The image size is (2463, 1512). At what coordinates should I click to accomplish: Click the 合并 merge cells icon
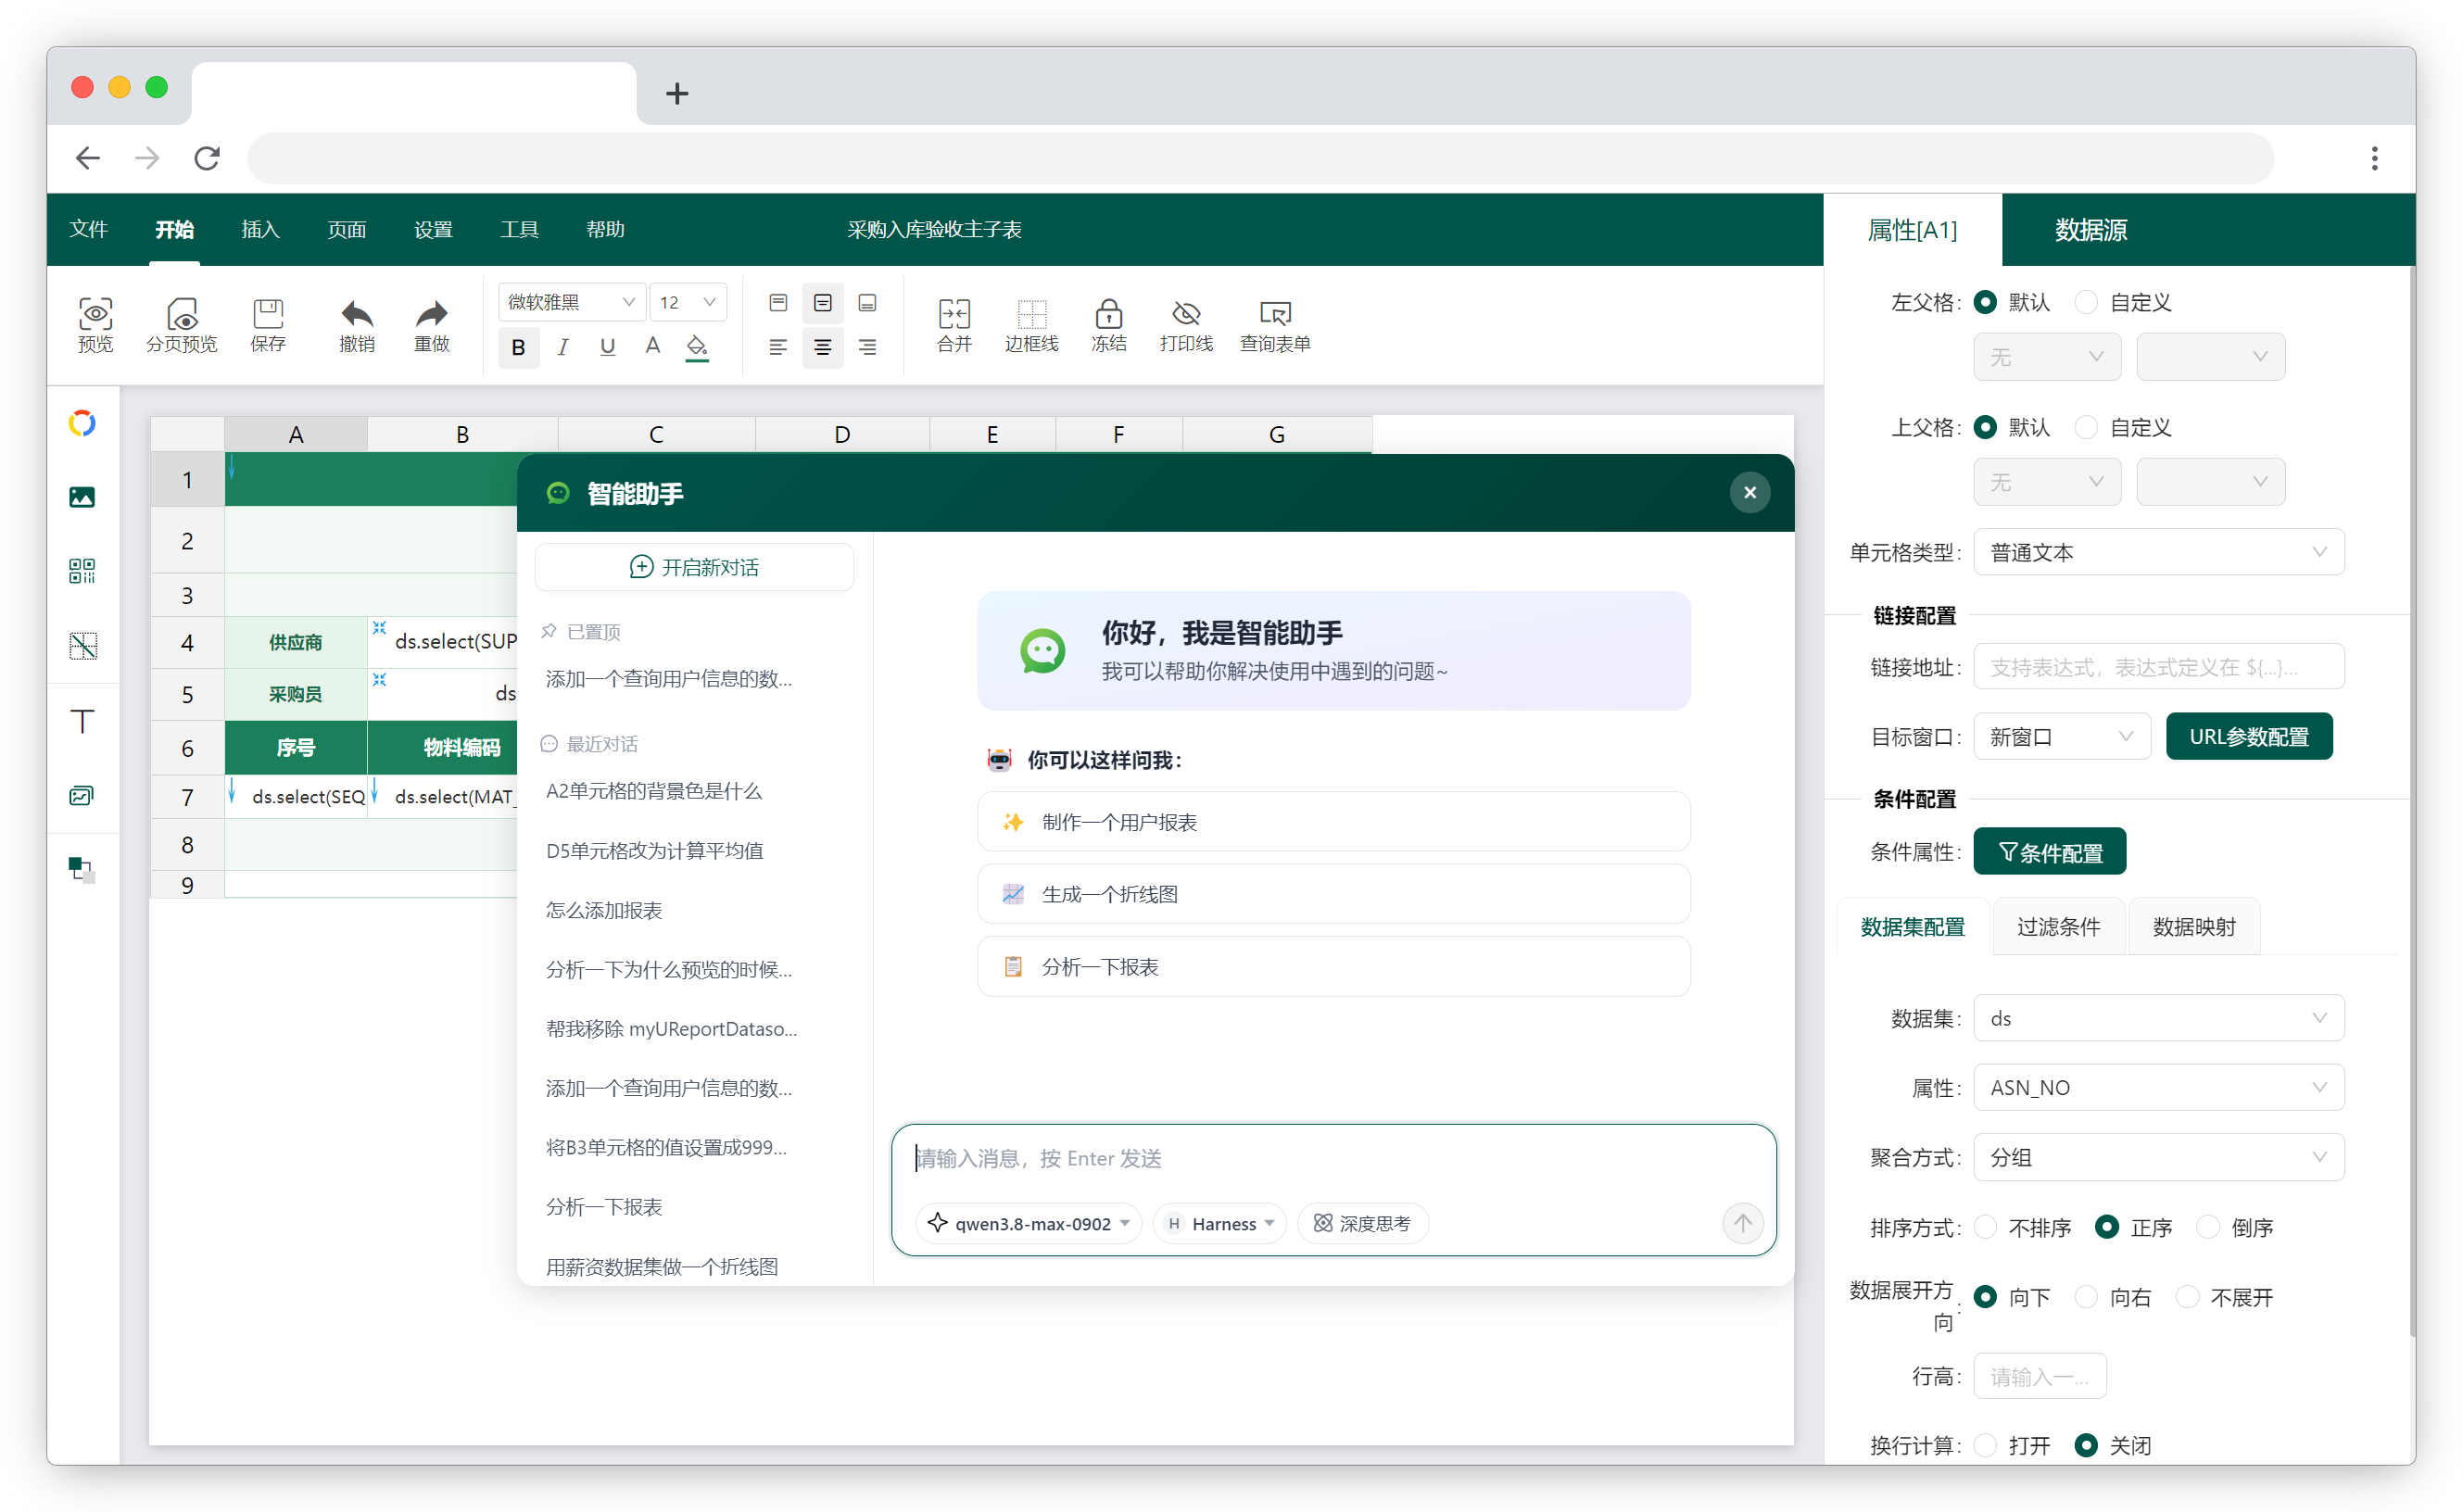coord(954,324)
